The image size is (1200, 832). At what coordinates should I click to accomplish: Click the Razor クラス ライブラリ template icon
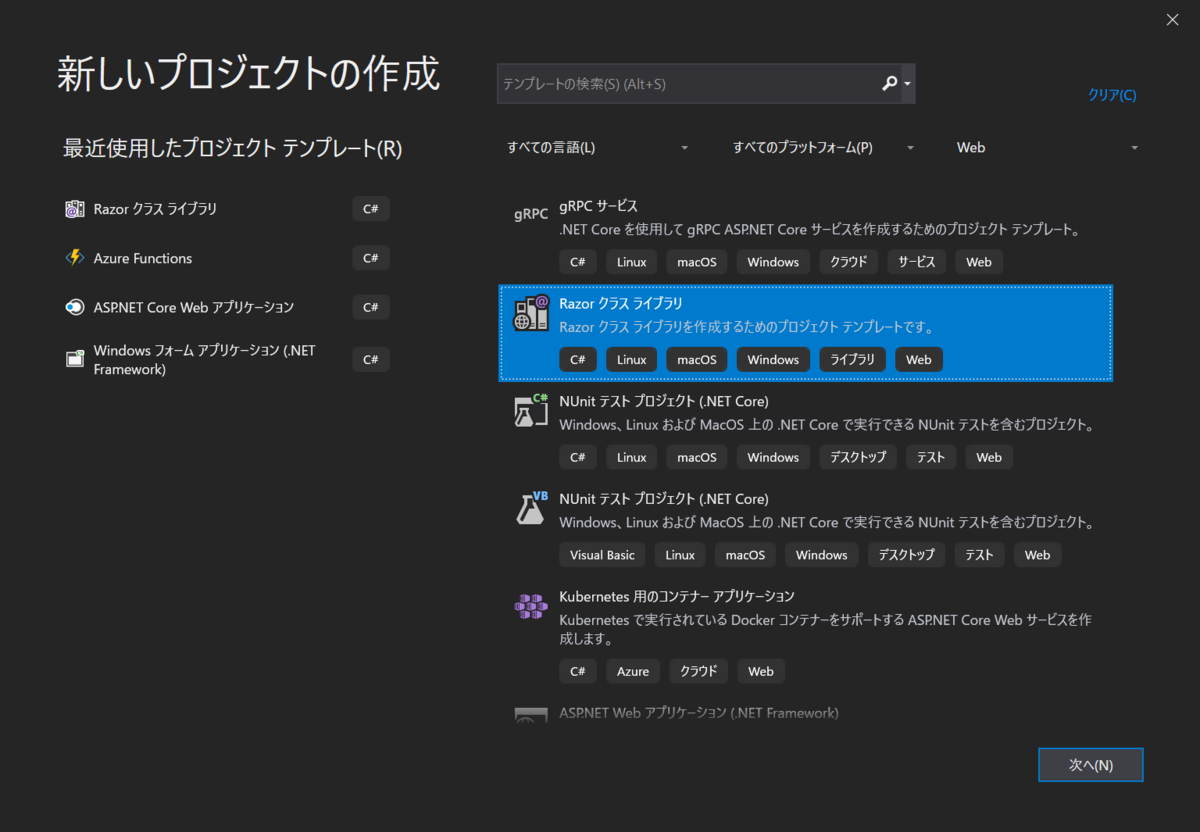coord(530,313)
